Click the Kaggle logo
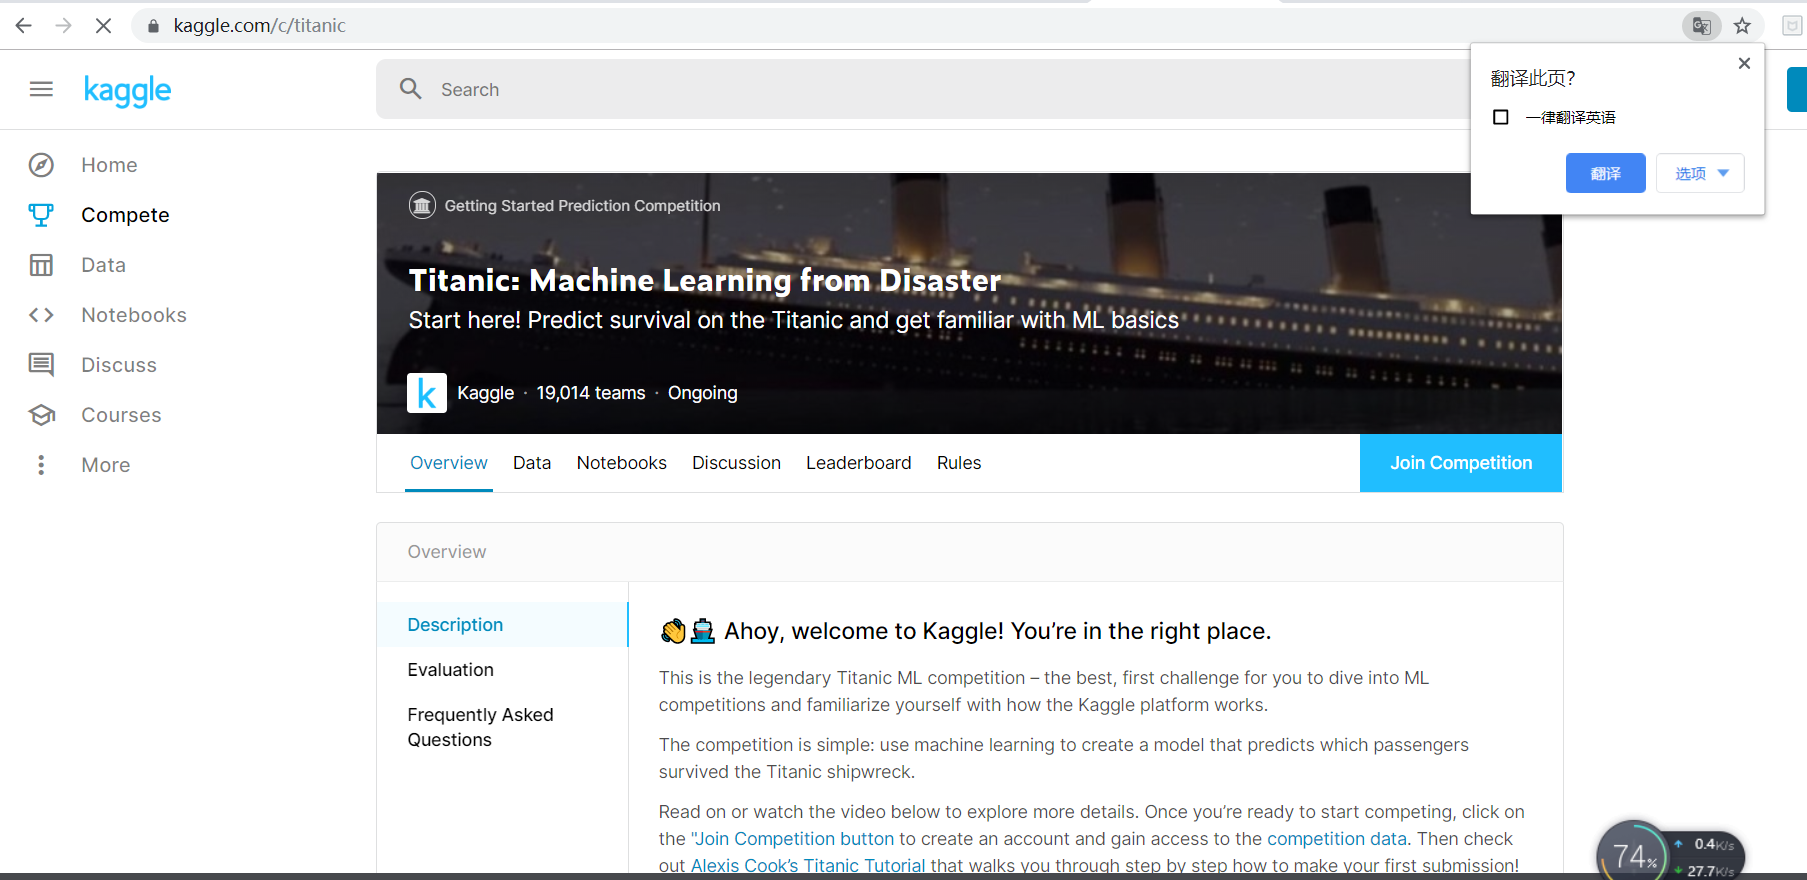The width and height of the screenshot is (1807, 880). (x=127, y=91)
